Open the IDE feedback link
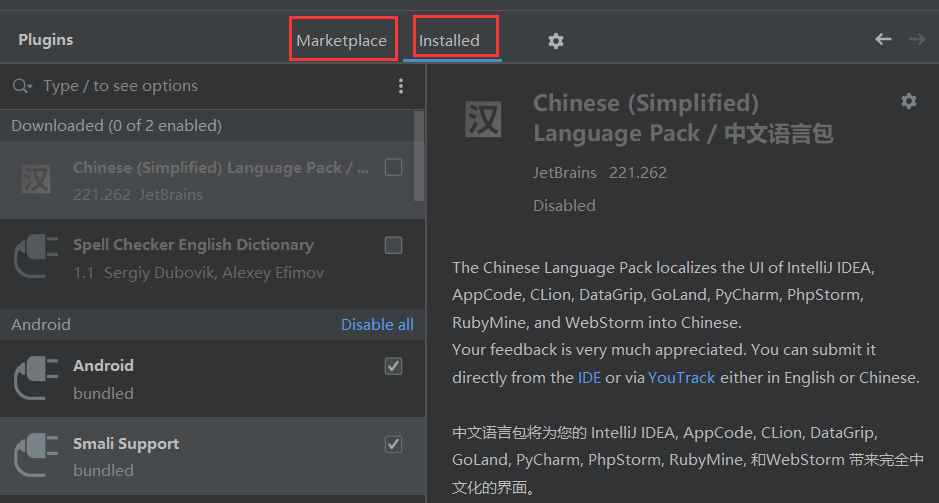Screen dimensions: 939x503 (589, 378)
